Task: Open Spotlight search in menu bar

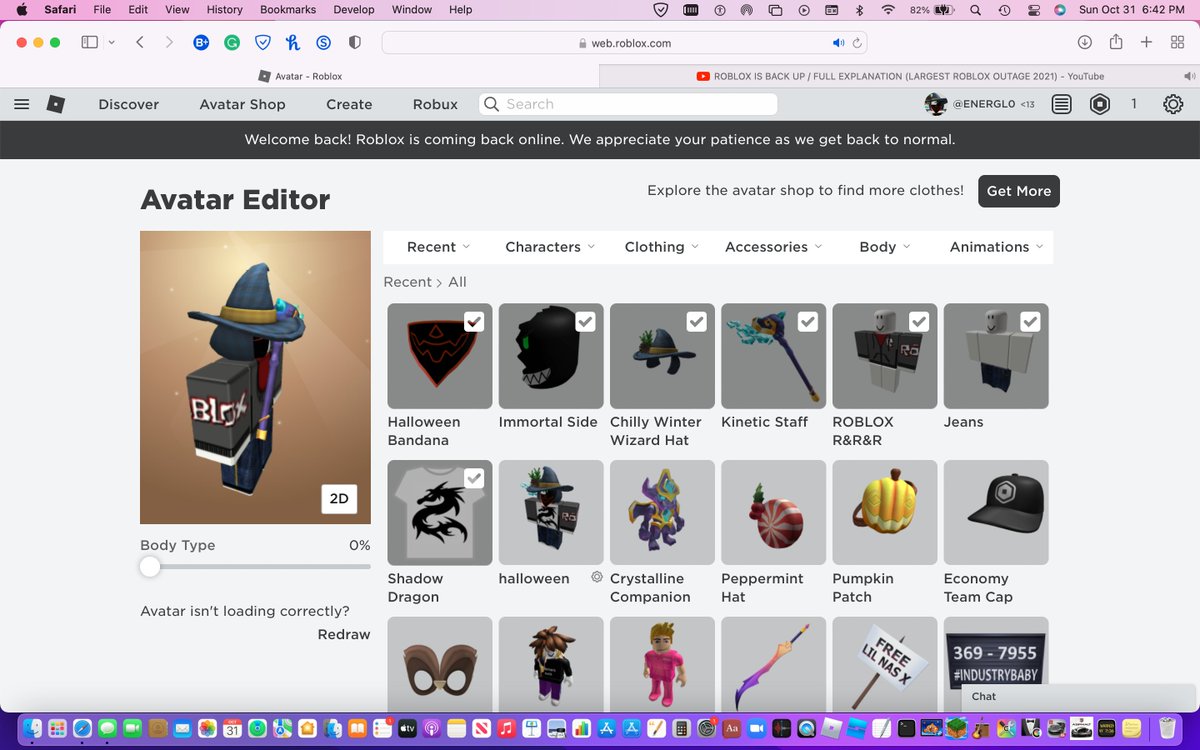Action: point(975,9)
